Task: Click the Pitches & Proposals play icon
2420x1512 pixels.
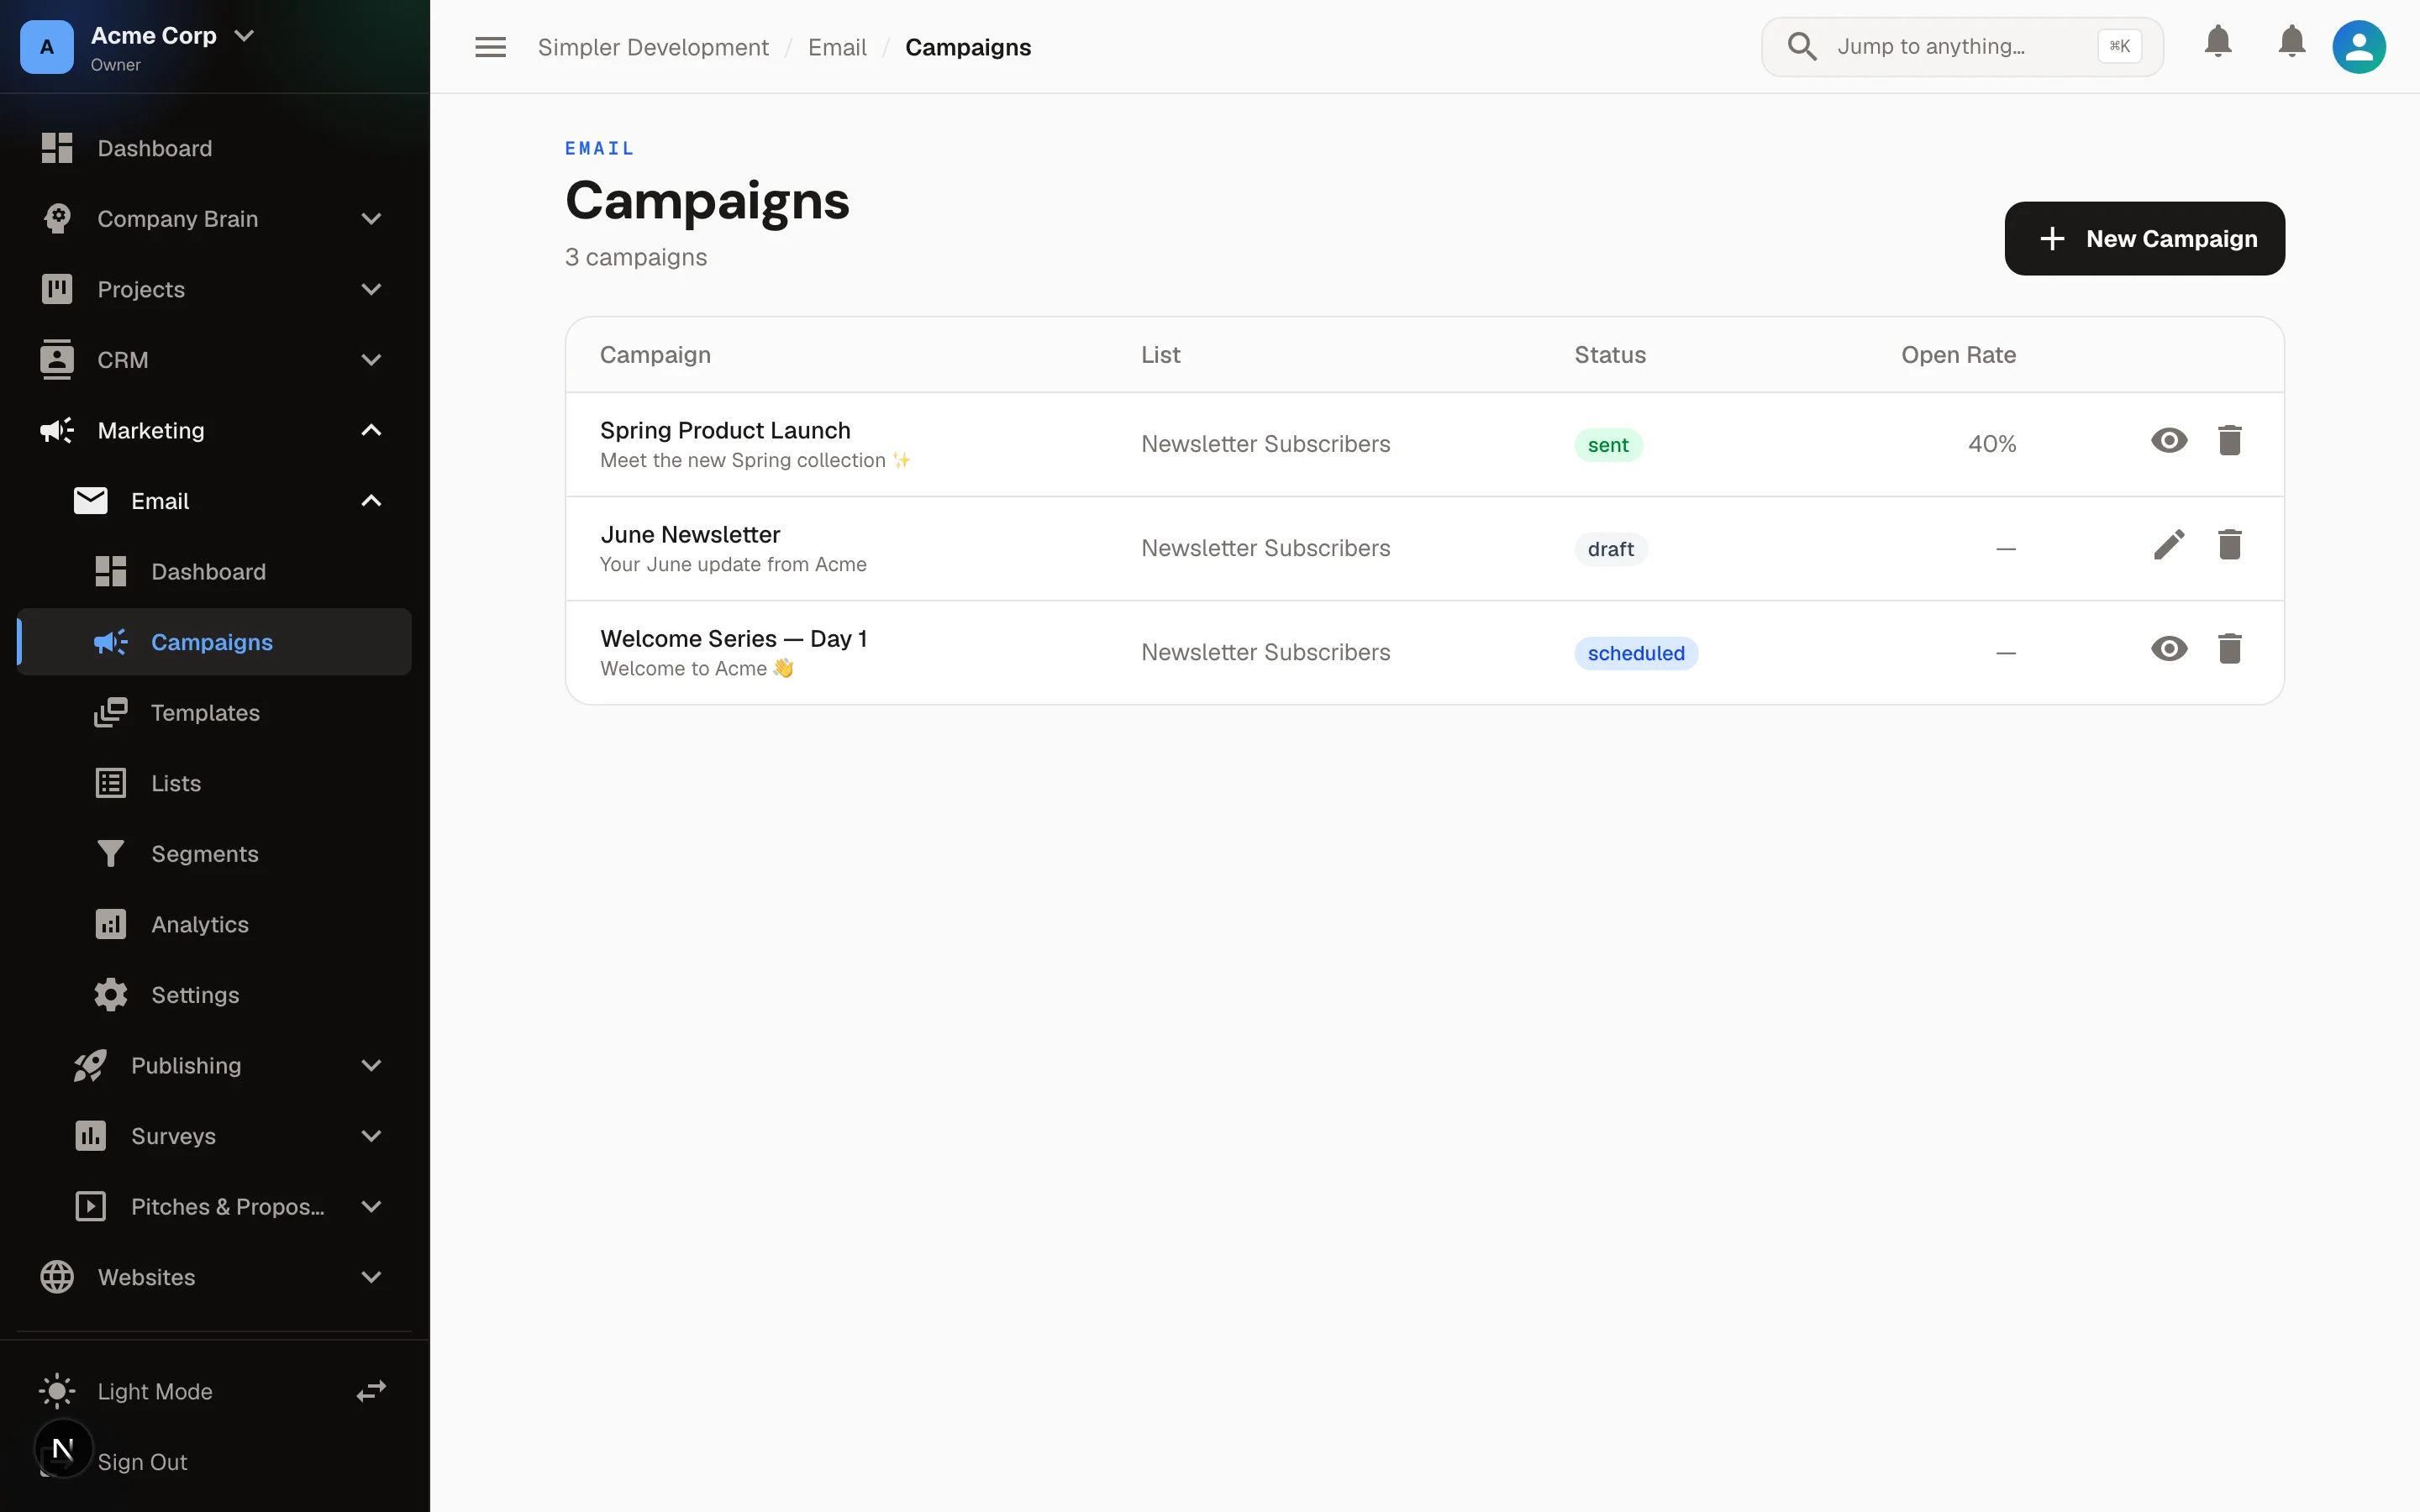Action: coord(91,1206)
